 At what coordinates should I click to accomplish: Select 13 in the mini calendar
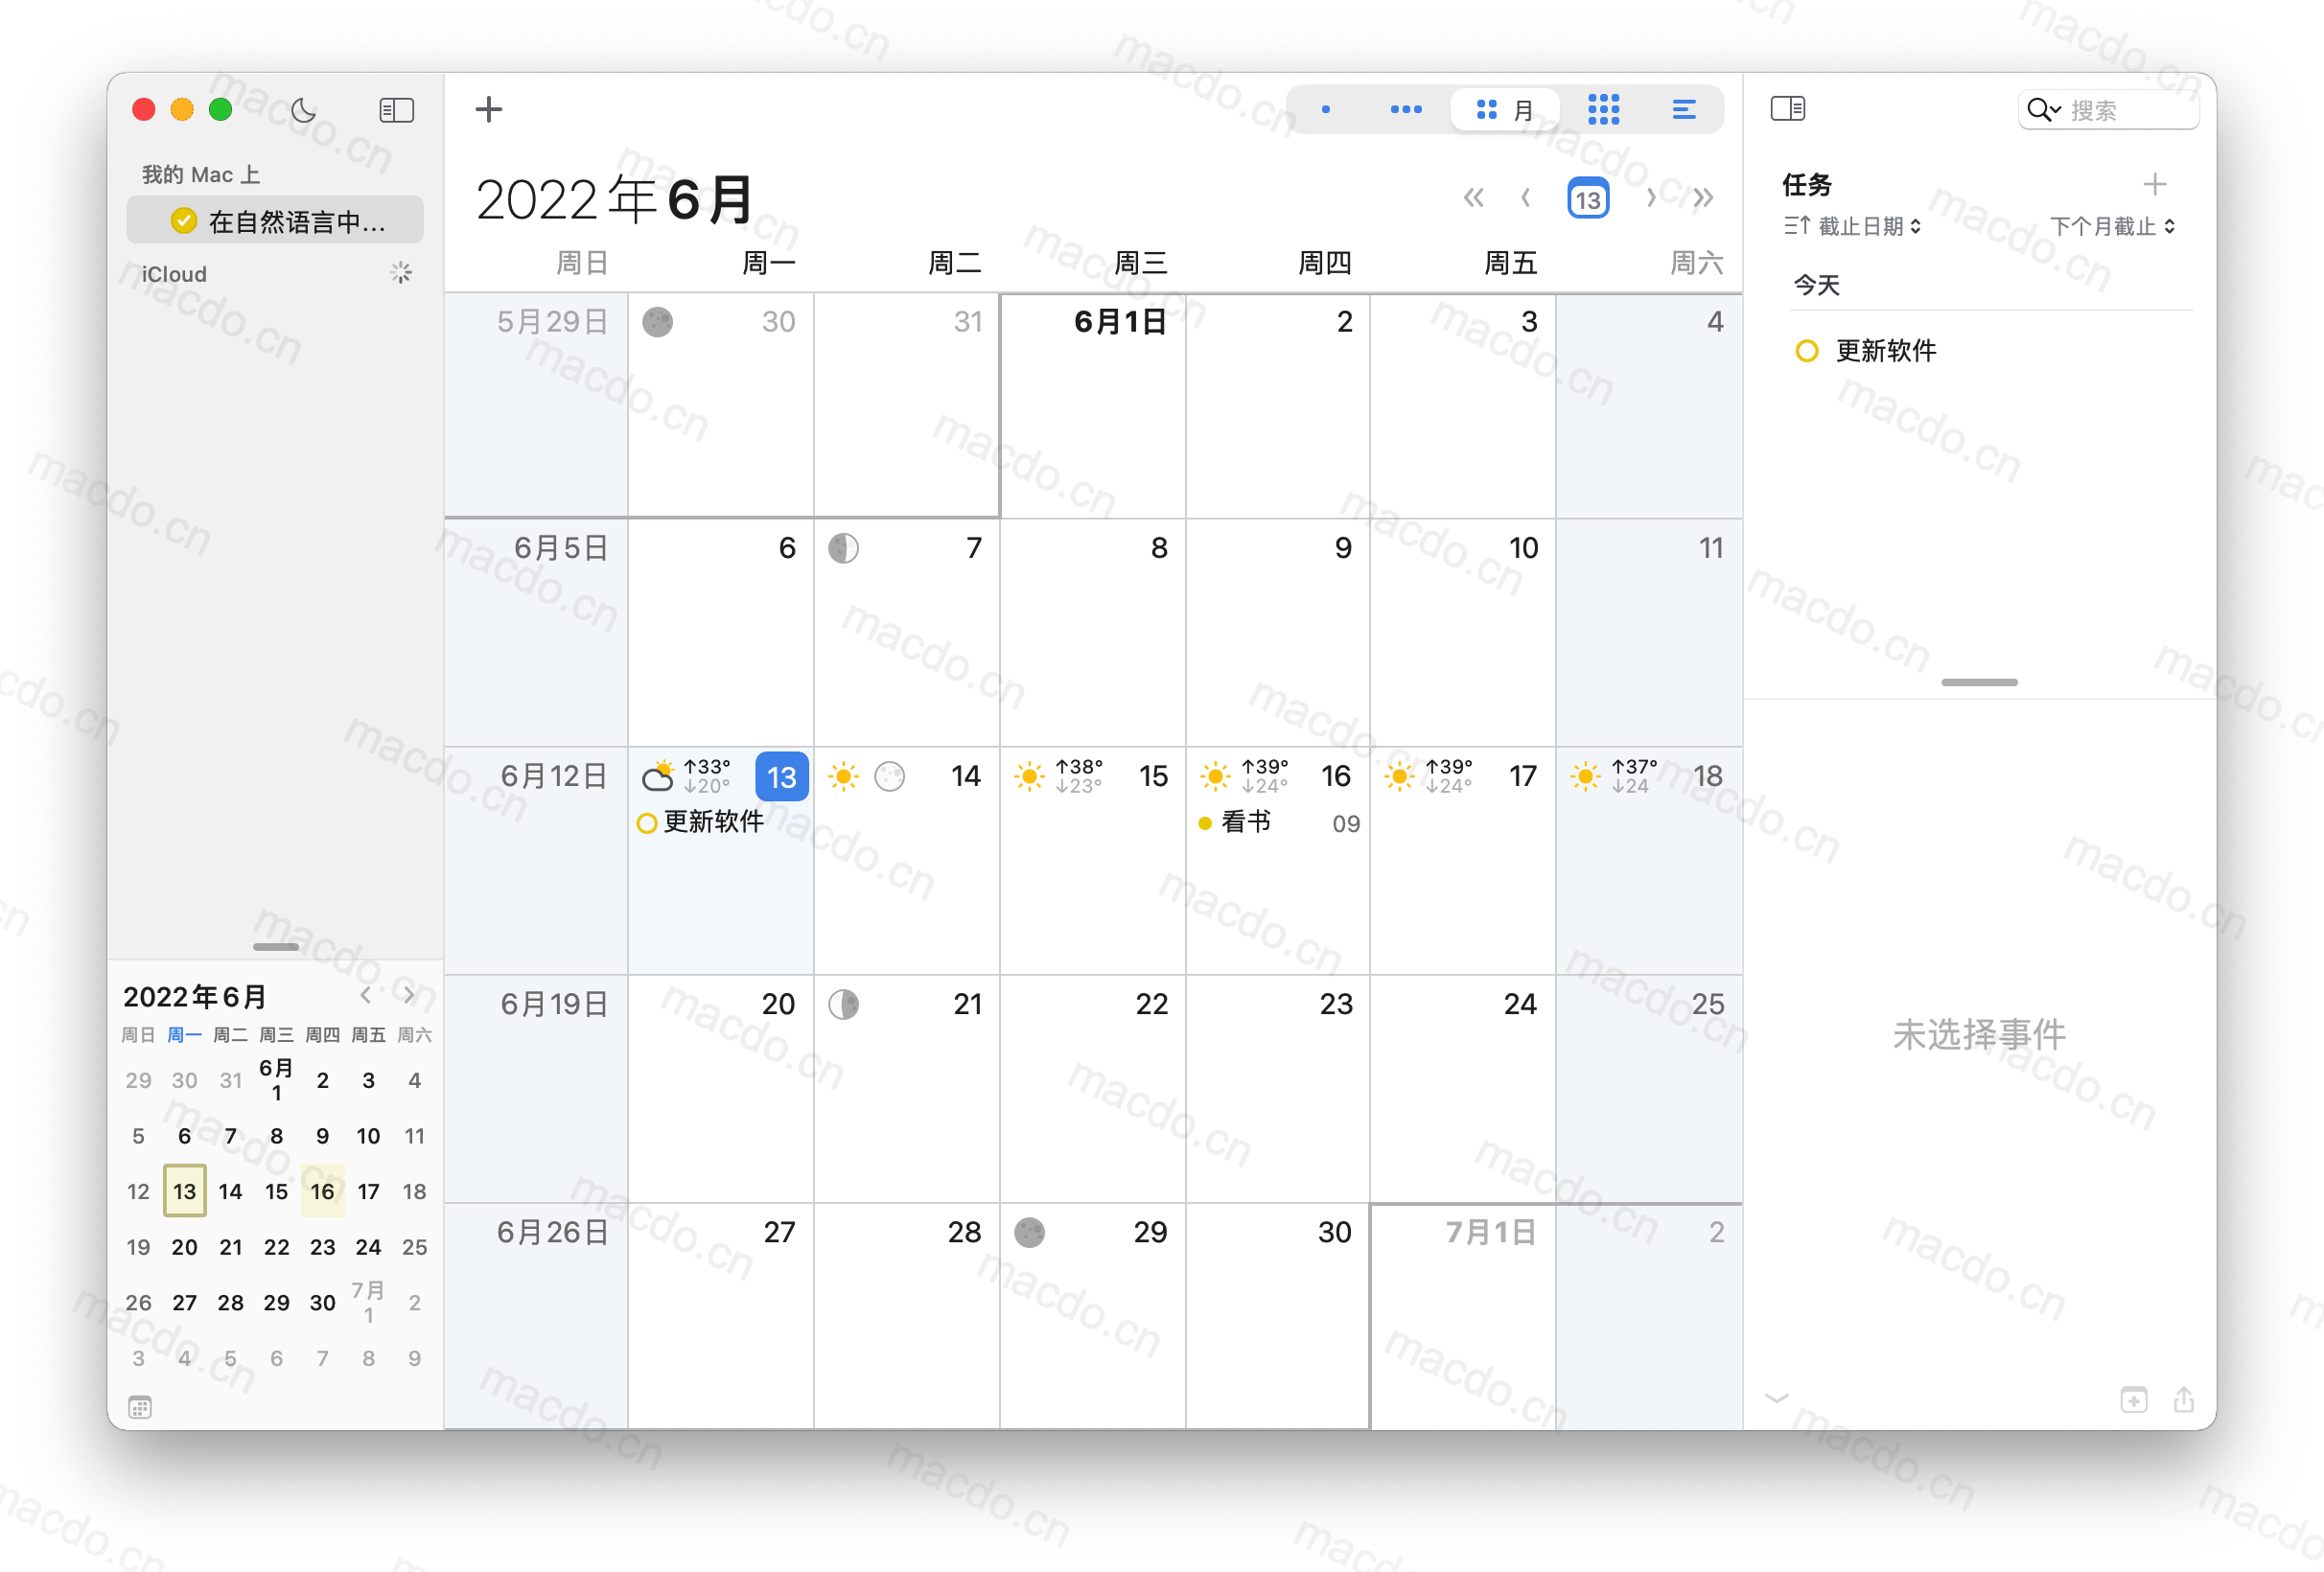(x=184, y=1191)
